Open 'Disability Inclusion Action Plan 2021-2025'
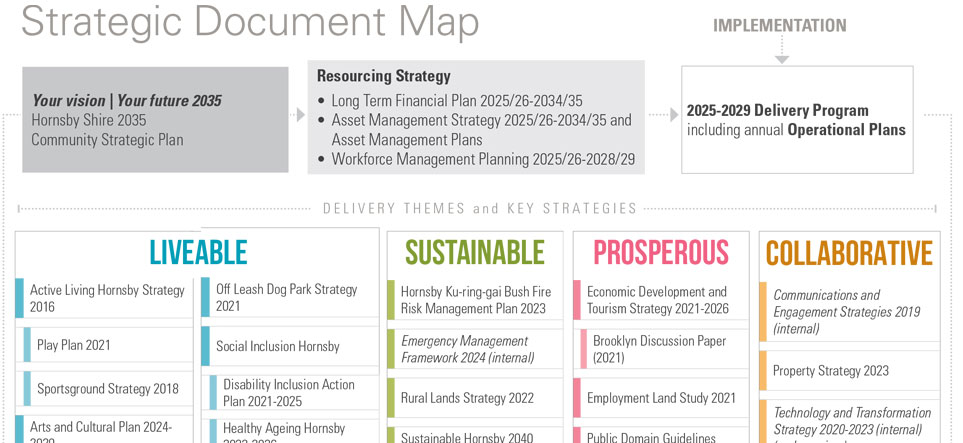The image size is (963, 443). pos(294,393)
